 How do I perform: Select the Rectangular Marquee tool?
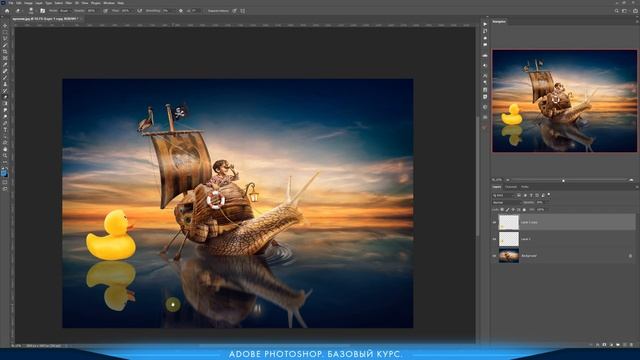pyautogui.click(x=5, y=32)
